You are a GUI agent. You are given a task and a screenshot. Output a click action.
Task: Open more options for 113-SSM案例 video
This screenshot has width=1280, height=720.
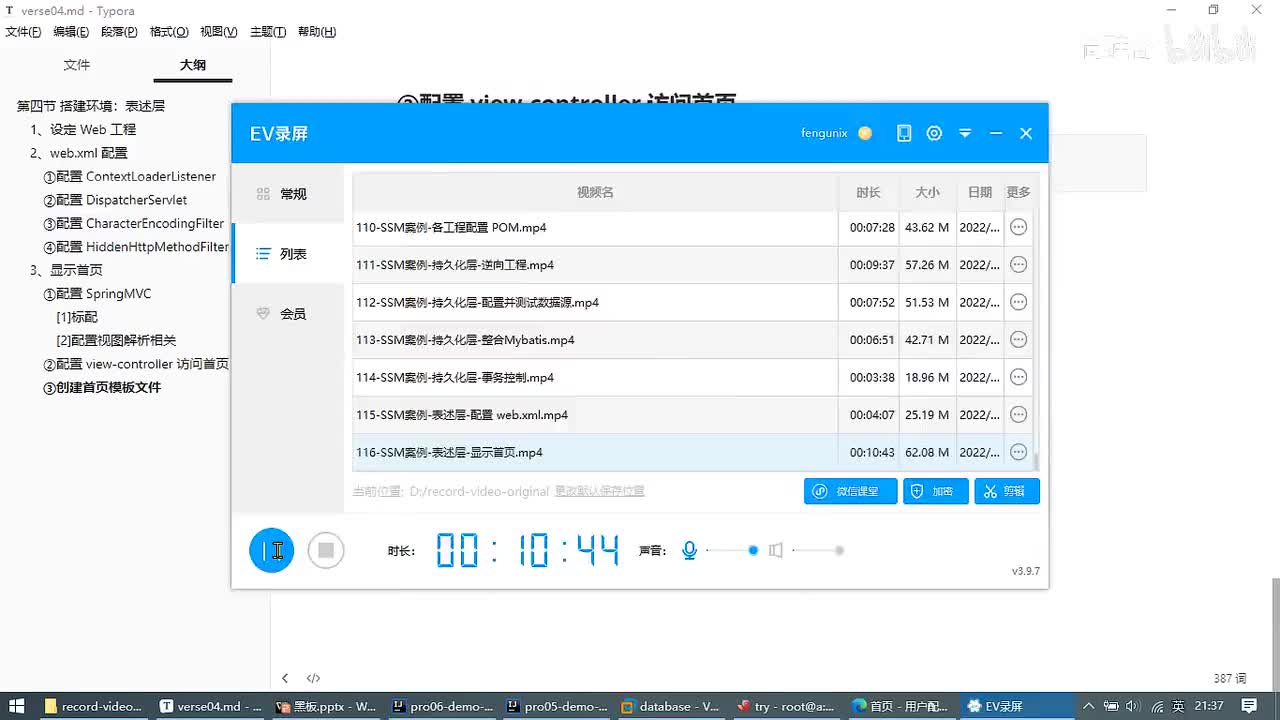1018,340
